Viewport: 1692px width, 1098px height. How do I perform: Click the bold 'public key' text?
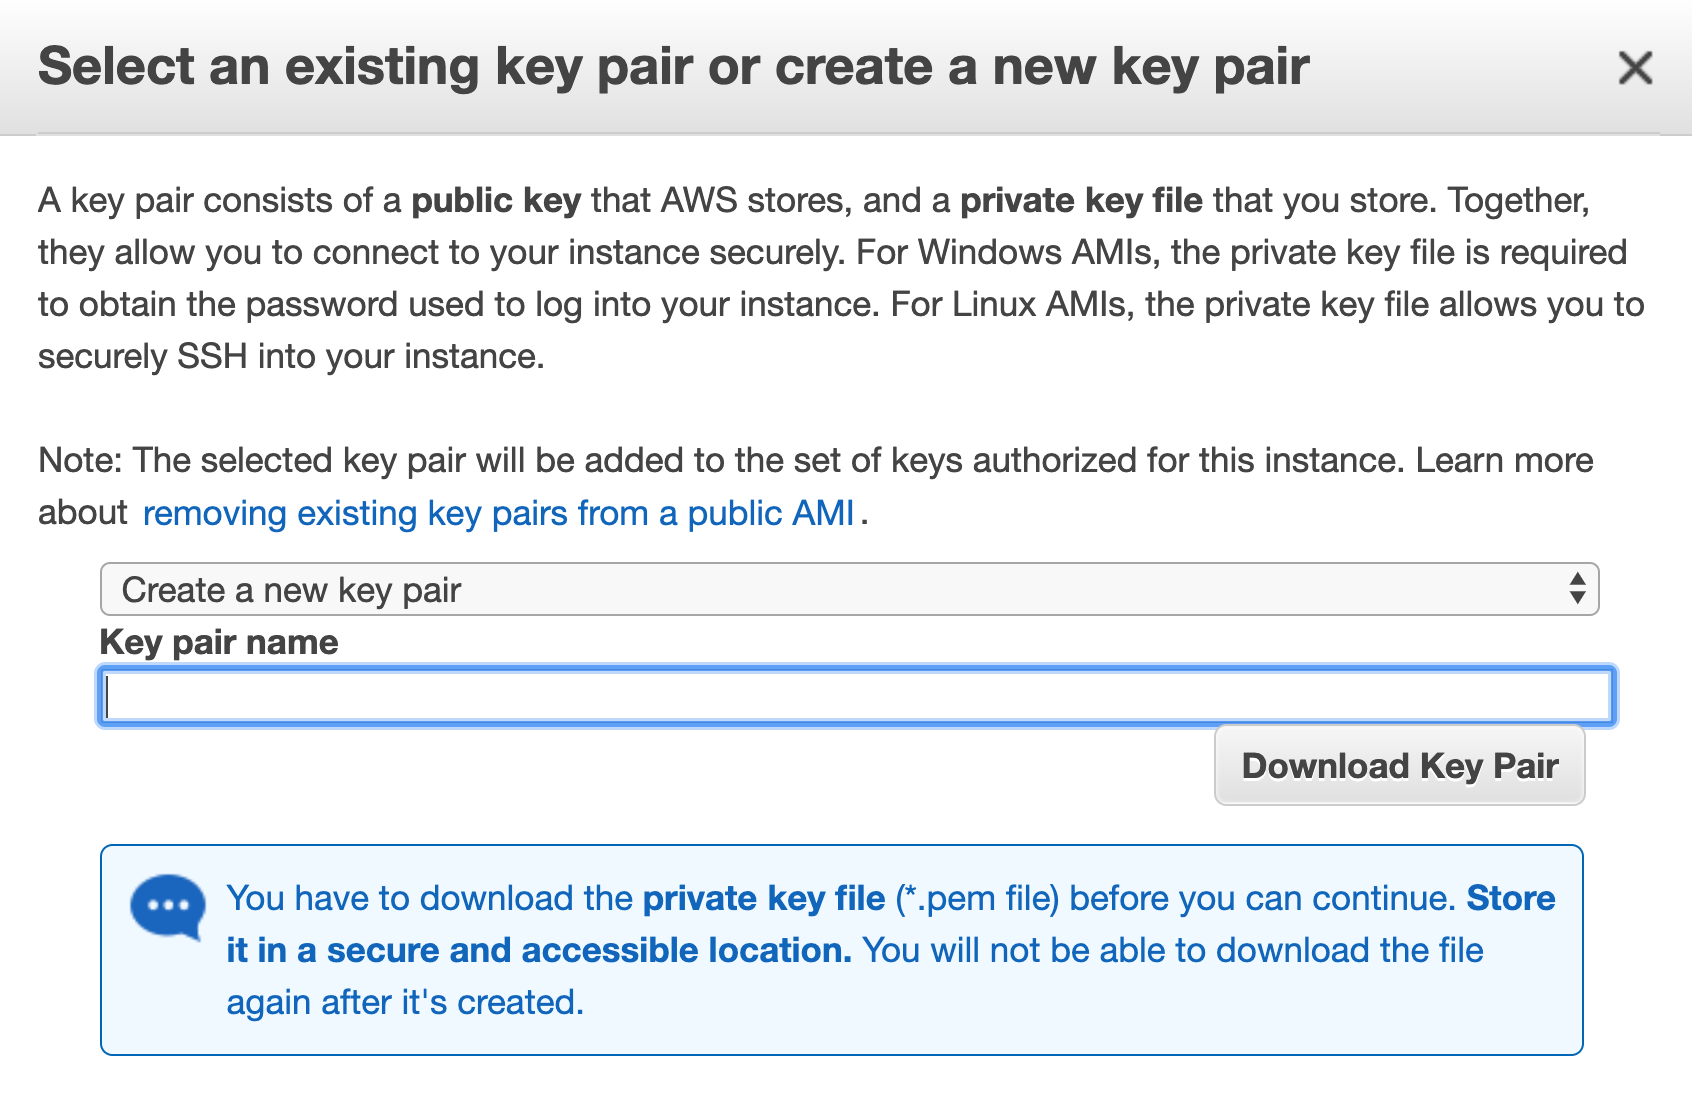pyautogui.click(x=496, y=201)
